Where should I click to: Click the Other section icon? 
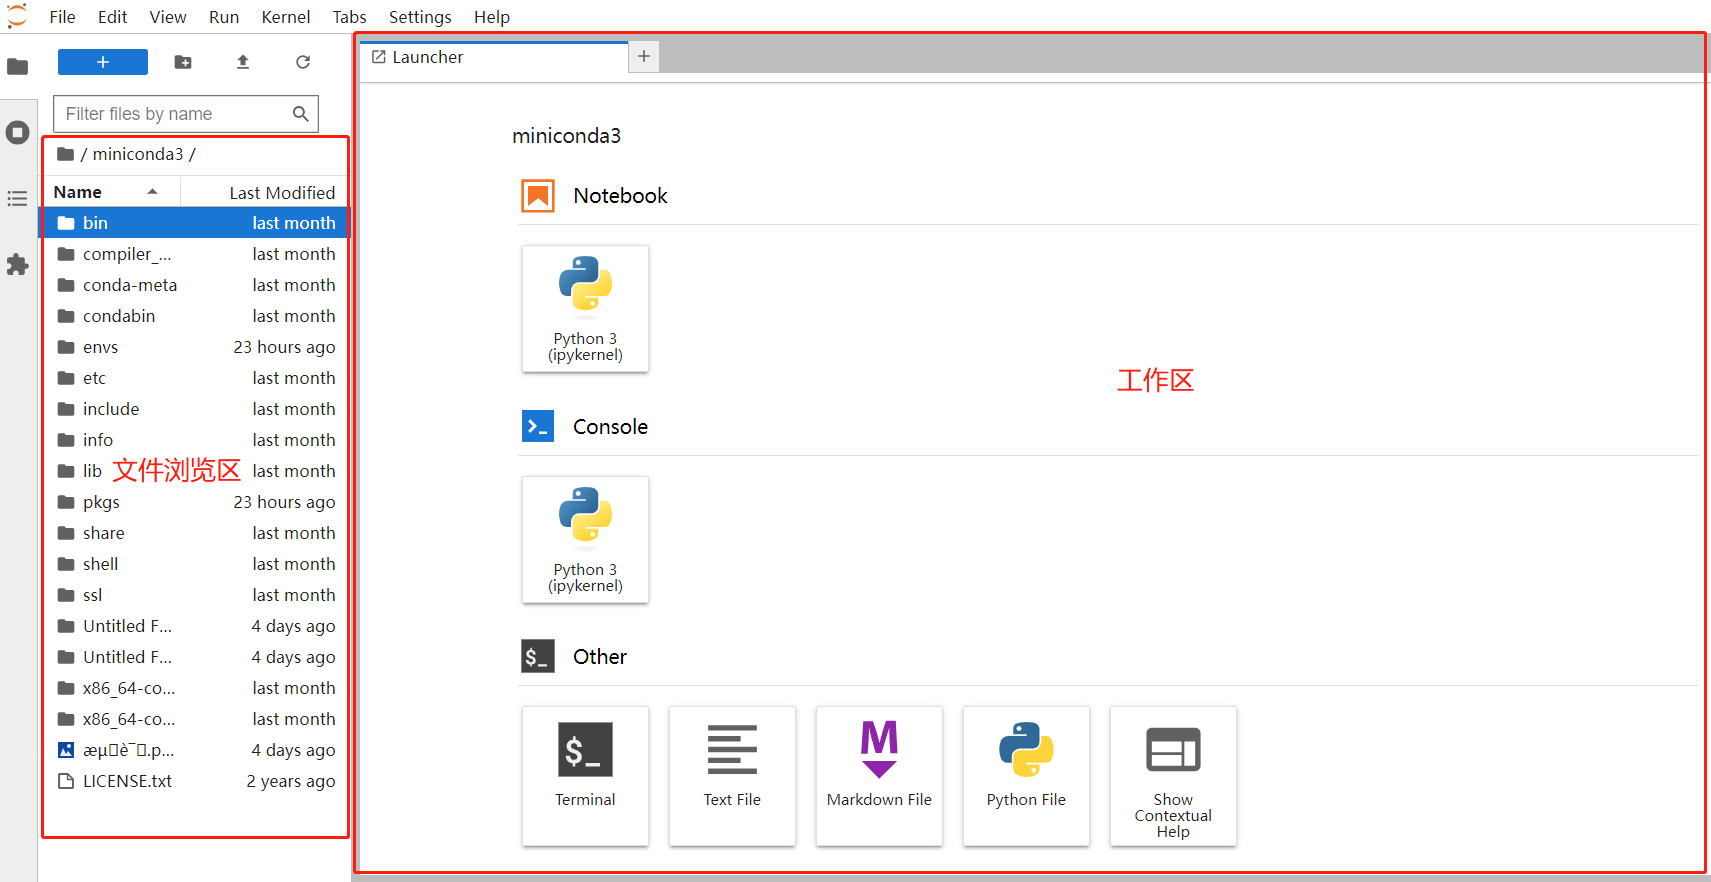coord(538,657)
